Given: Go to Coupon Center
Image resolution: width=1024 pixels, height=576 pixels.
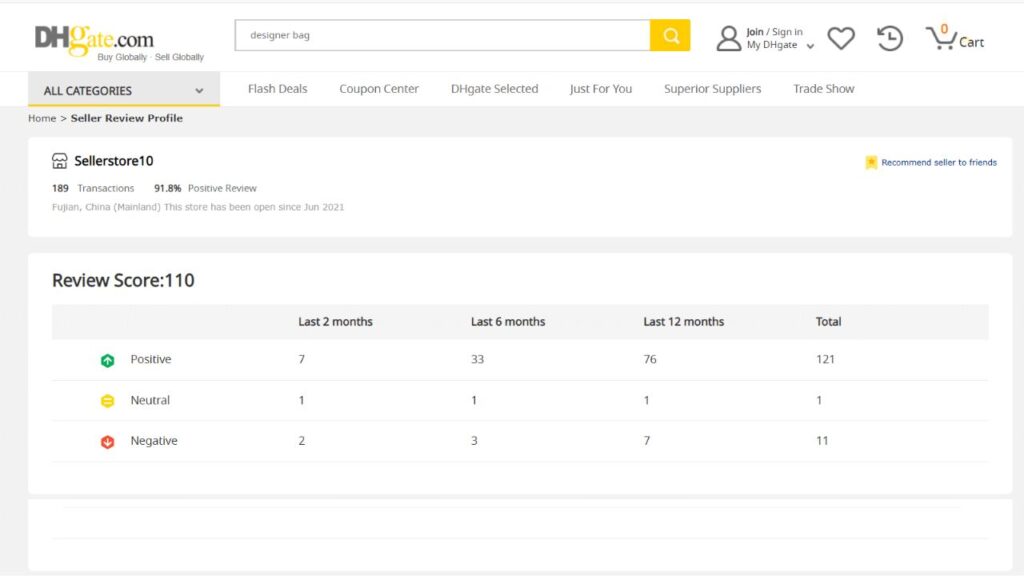Looking at the screenshot, I should point(379,89).
